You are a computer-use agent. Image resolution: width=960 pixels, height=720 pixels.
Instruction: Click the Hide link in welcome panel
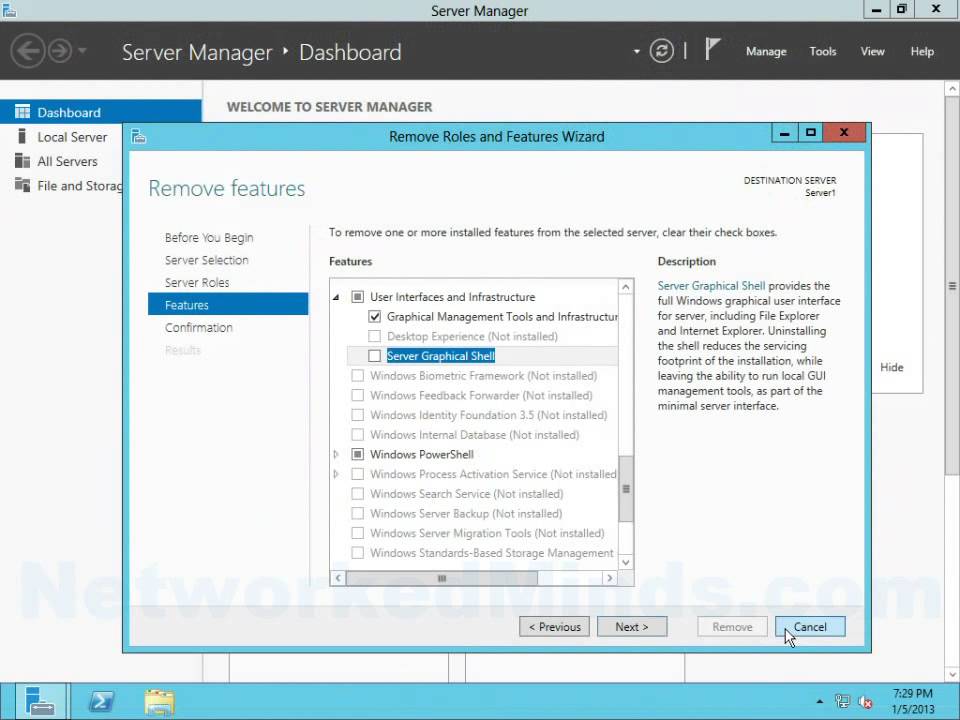(x=891, y=367)
